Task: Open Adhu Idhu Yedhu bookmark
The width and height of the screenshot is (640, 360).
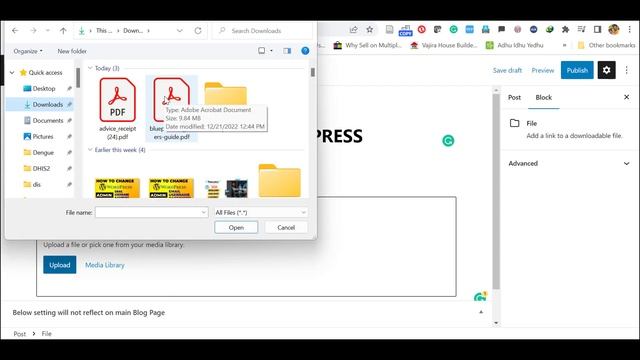Action: (x=514, y=45)
